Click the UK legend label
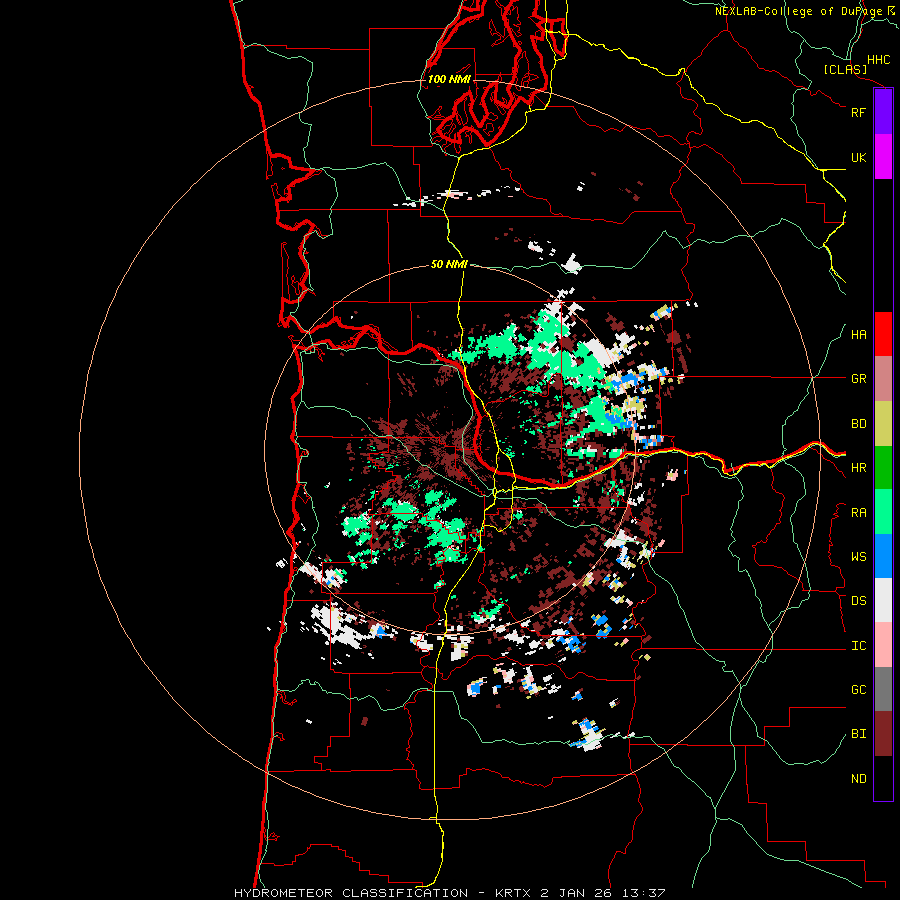The width and height of the screenshot is (900, 900). pos(858,157)
